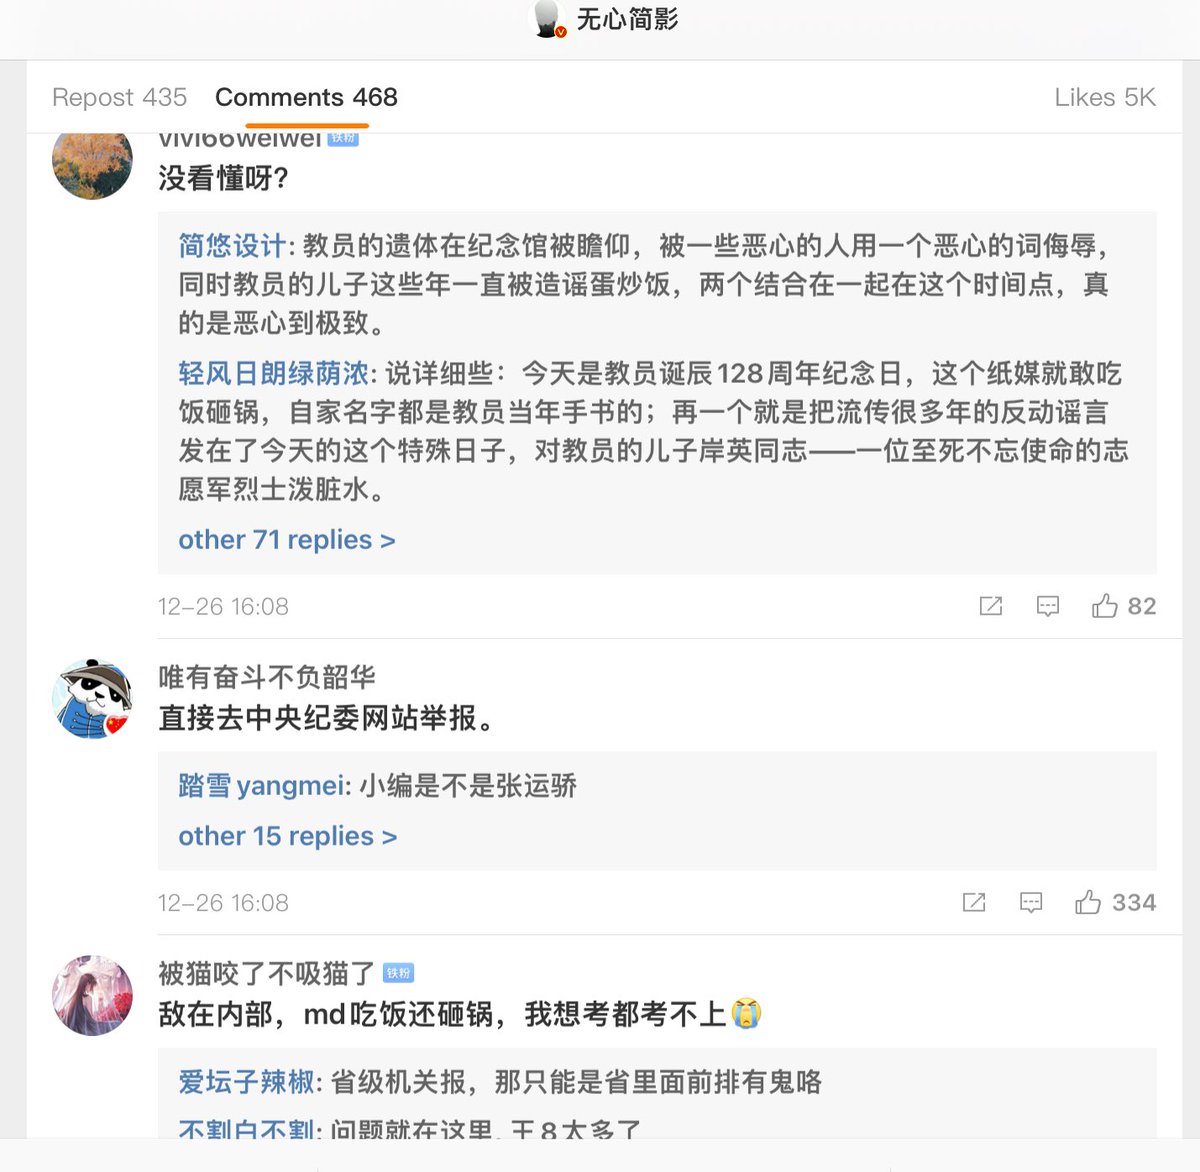This screenshot has width=1200, height=1172.
Task: Expand other 71 replies
Action: pyautogui.click(x=286, y=540)
